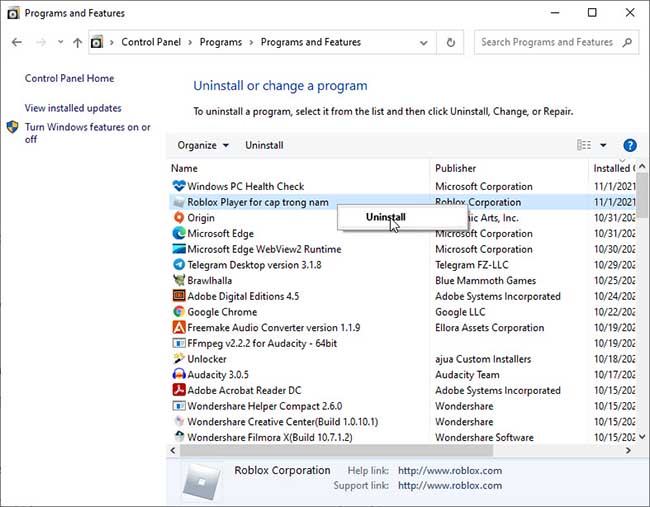Click the Wondershare Helper Compact icon
This screenshot has height=507, width=650.
[x=179, y=406]
